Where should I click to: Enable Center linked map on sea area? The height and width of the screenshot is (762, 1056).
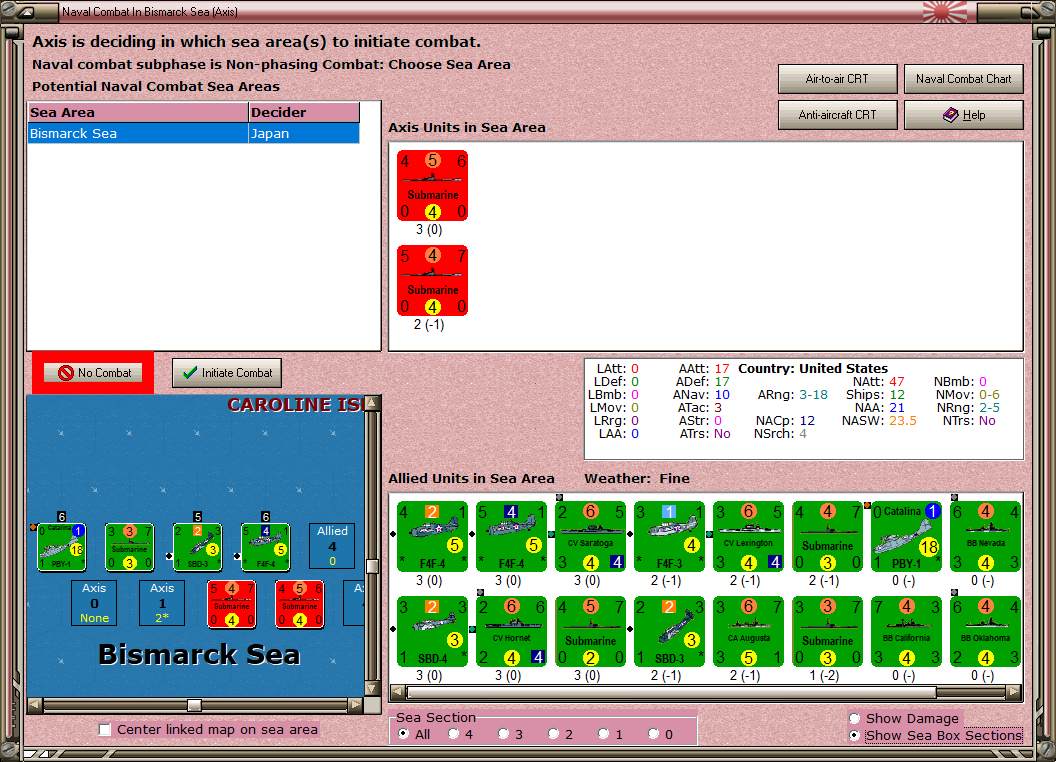tap(104, 730)
